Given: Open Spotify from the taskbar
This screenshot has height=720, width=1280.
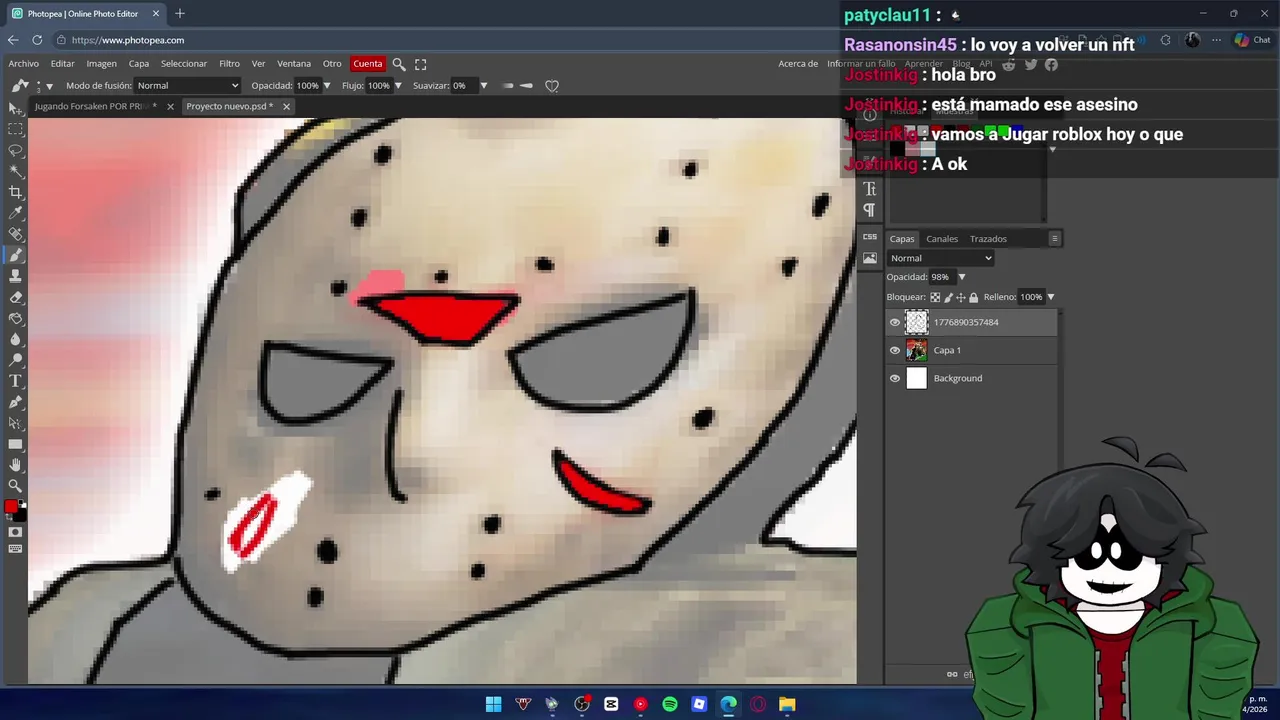Looking at the screenshot, I should coord(670,704).
